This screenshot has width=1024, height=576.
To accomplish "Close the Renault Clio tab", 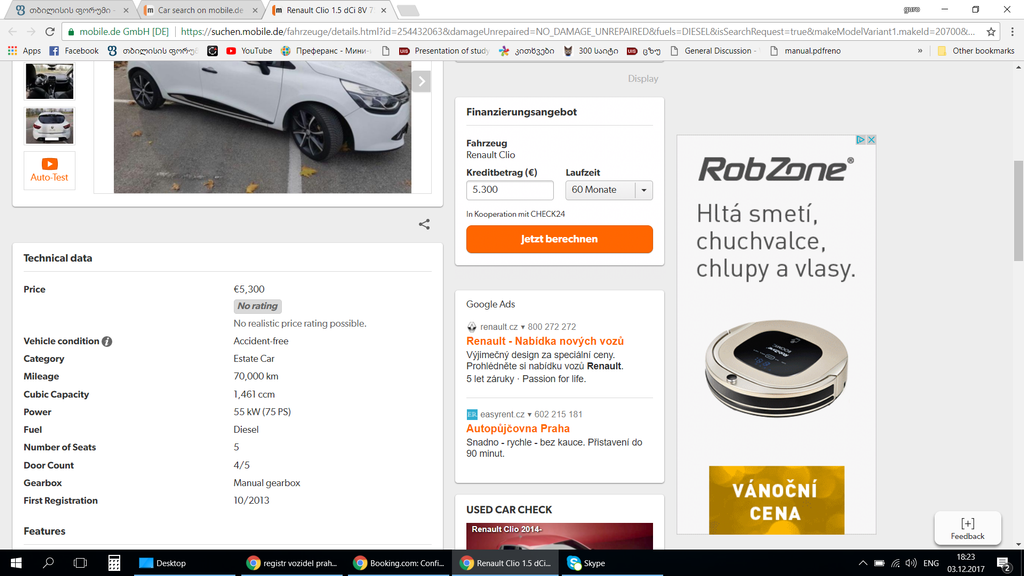I will click(383, 10).
